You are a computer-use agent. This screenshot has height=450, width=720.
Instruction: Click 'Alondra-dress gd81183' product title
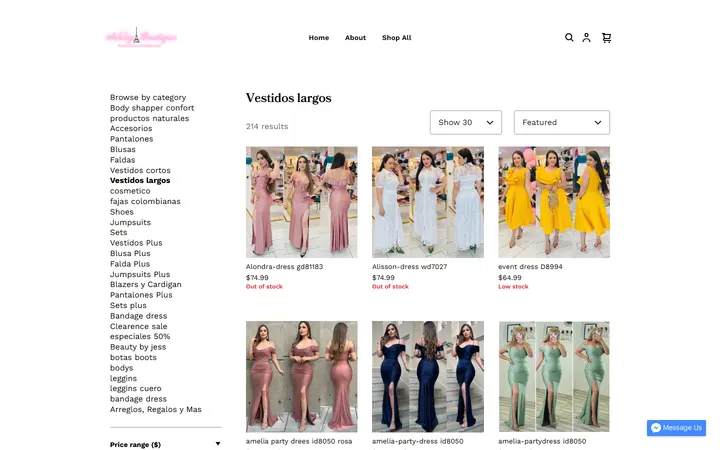[284, 267]
